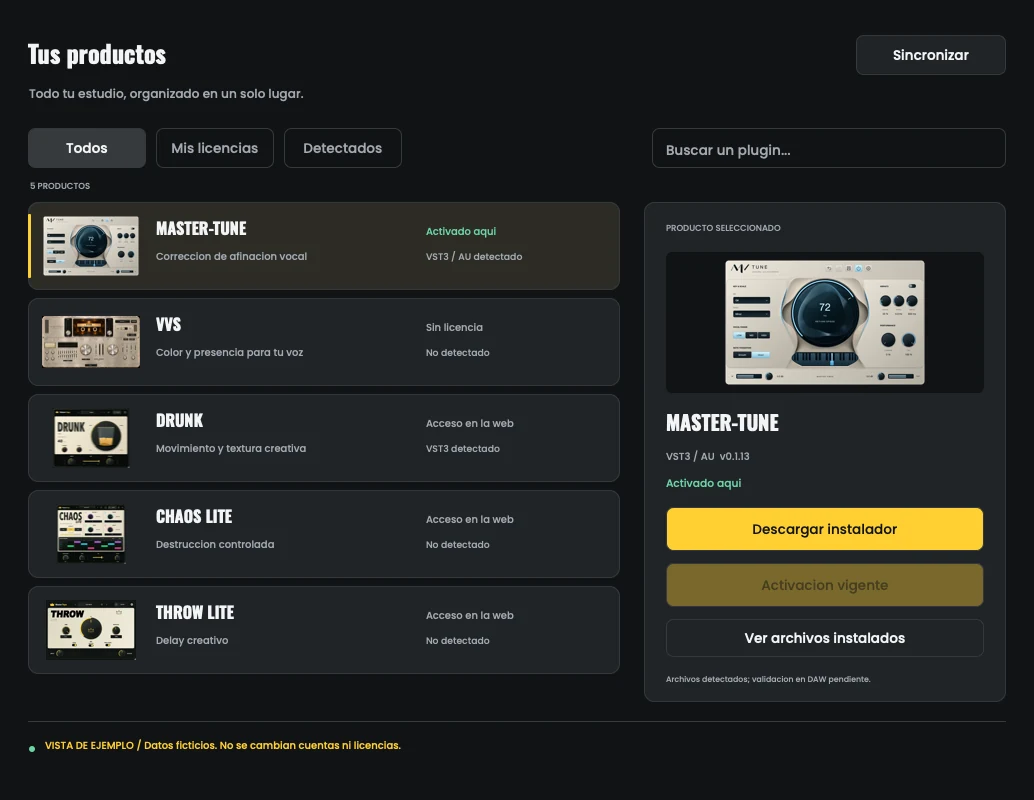Click 'Acceso en la web' in the CHAOS LITE row
Image resolution: width=1034 pixels, height=800 pixels.
[470, 519]
